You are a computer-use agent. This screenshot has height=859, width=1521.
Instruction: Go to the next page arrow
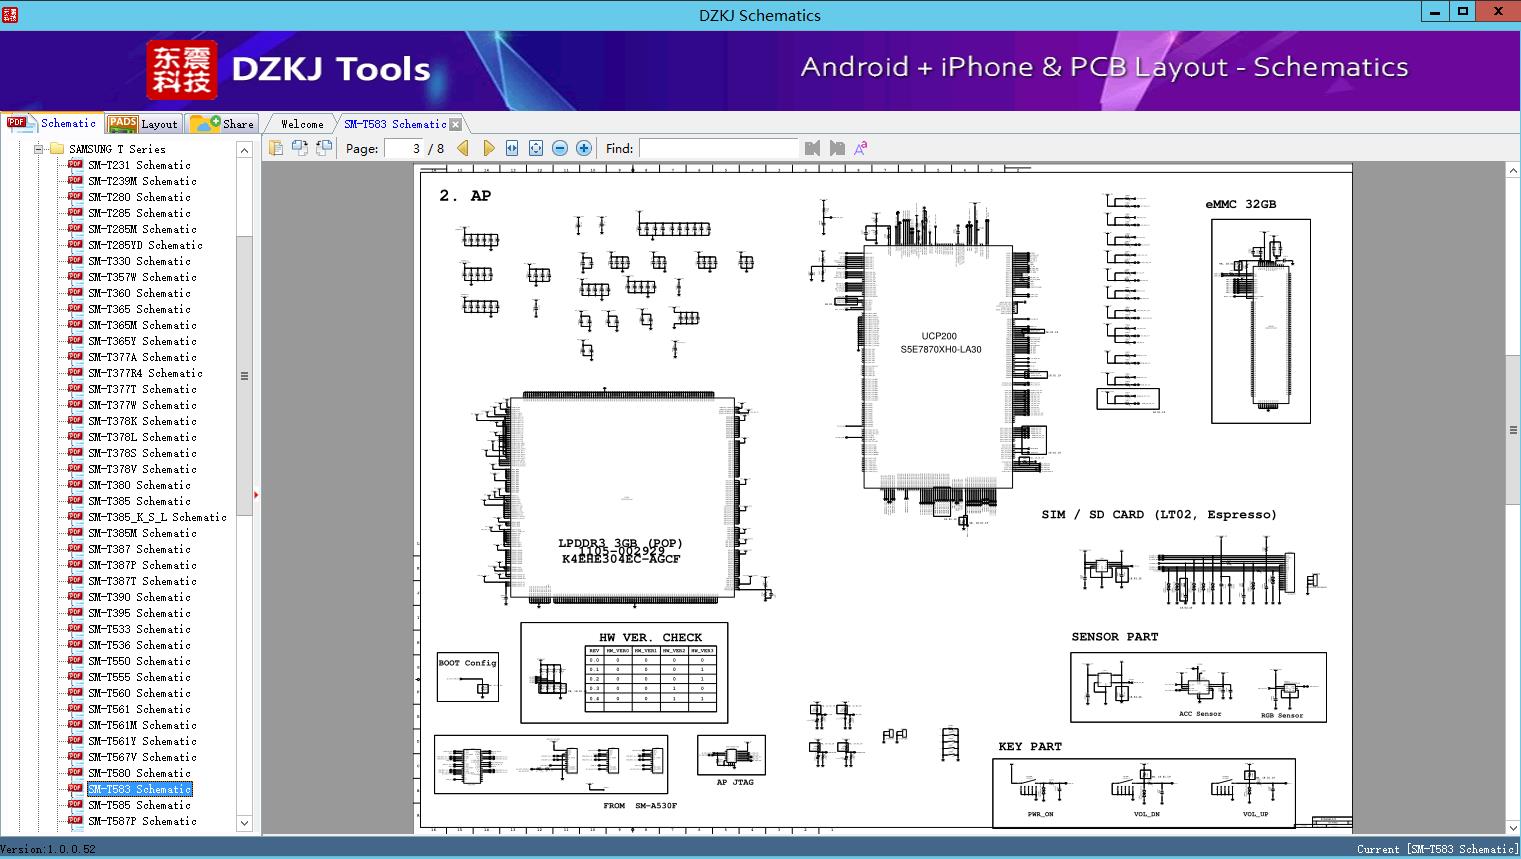(x=488, y=148)
